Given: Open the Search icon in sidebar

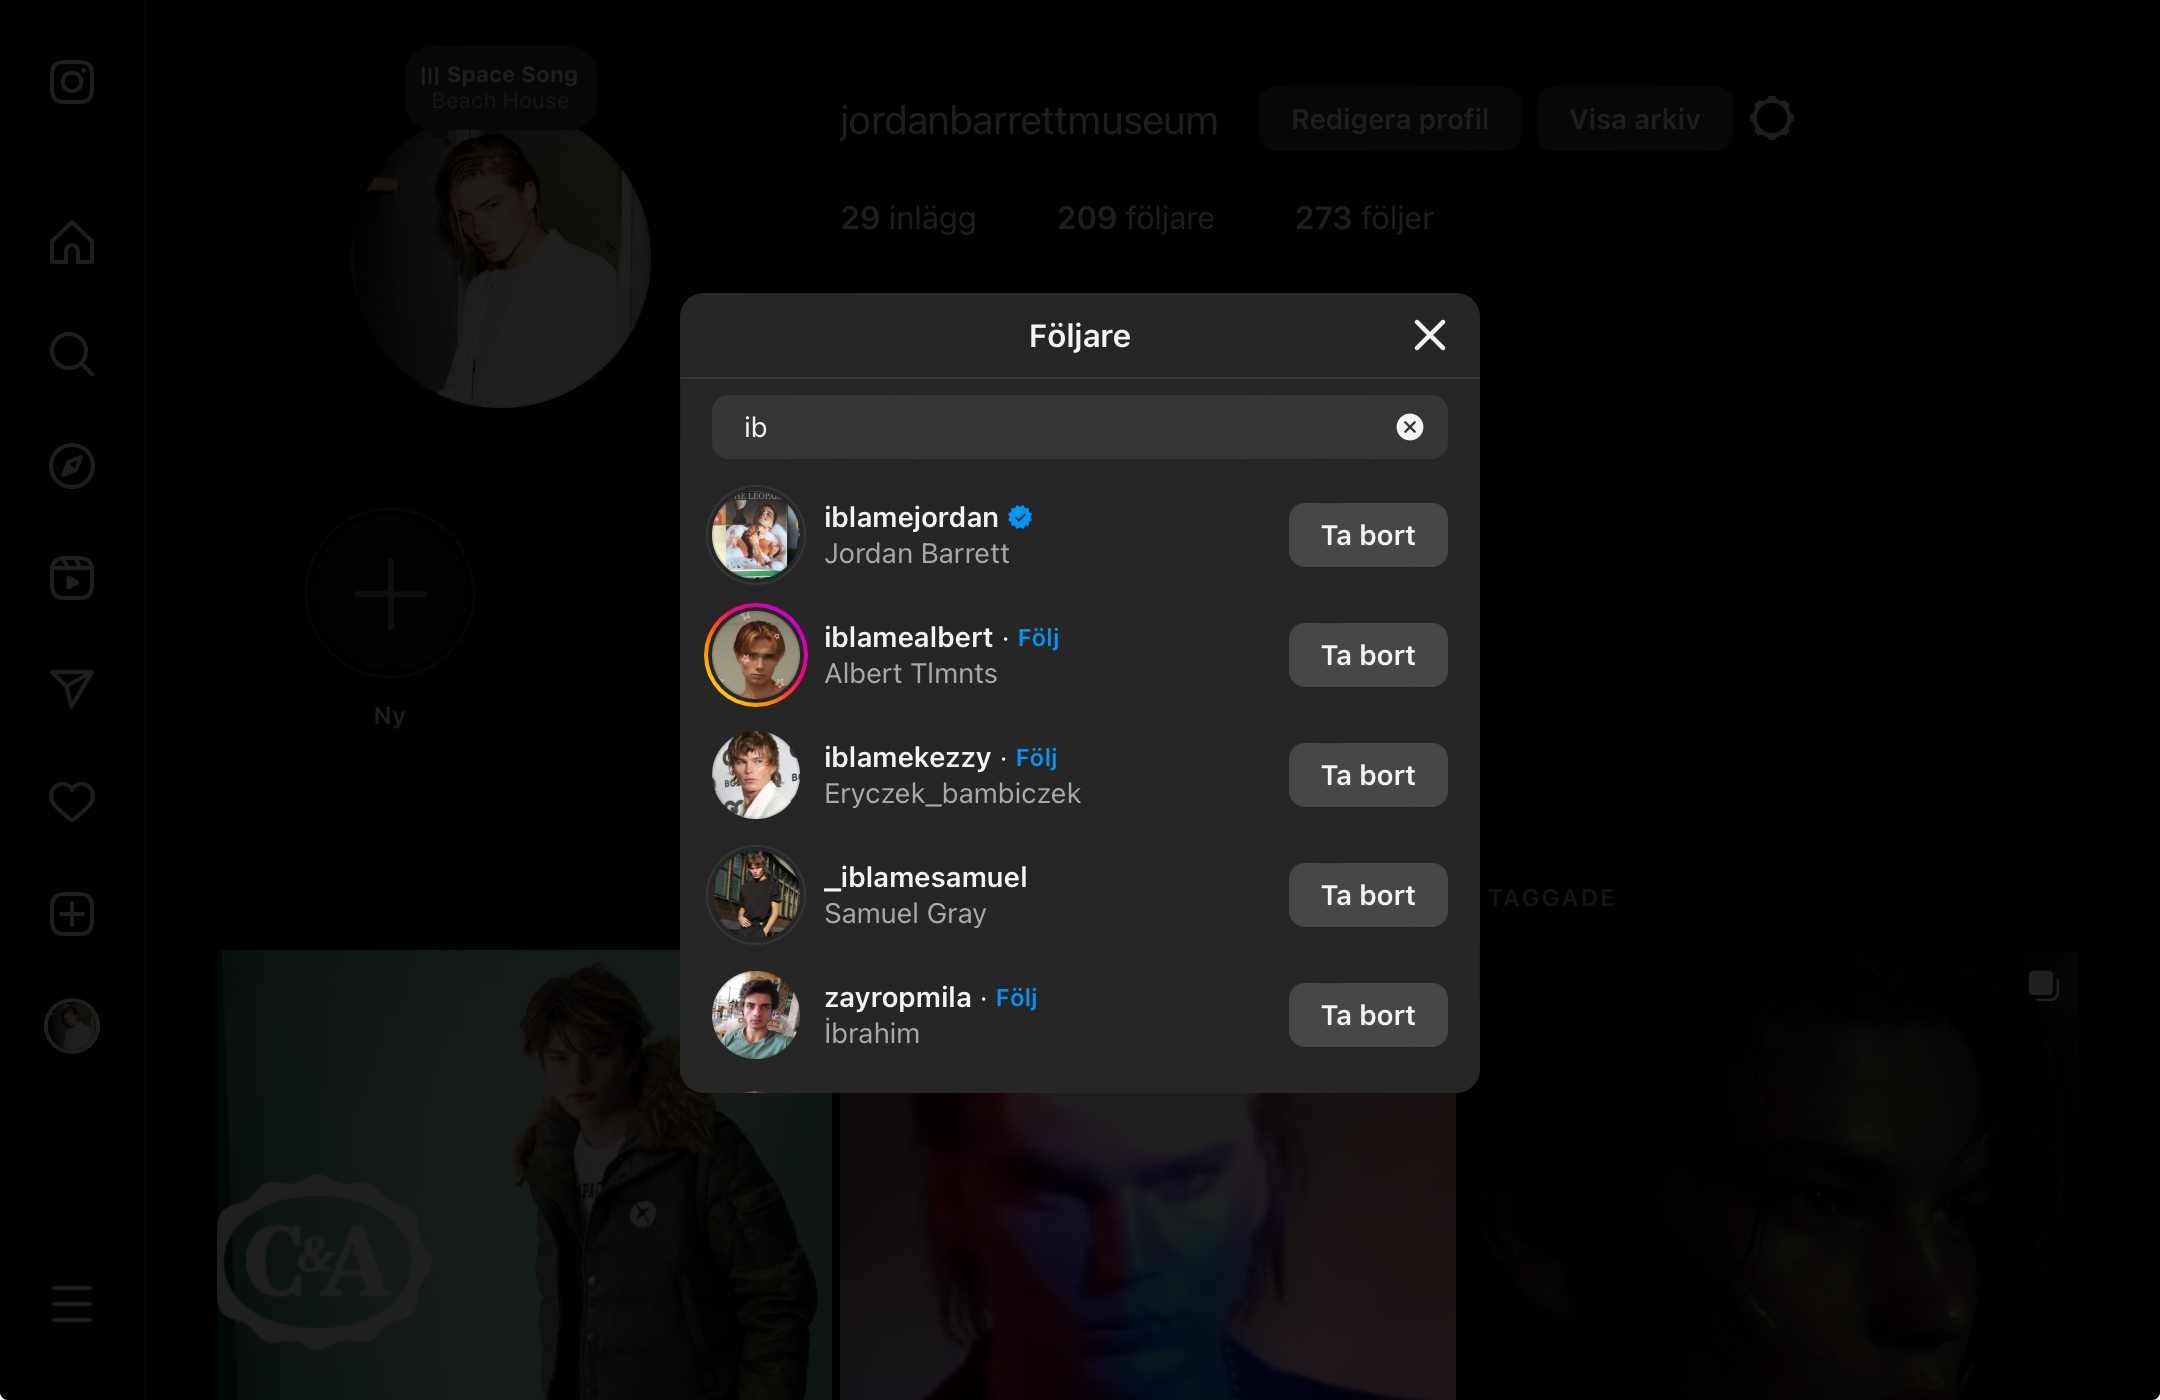Looking at the screenshot, I should (x=72, y=354).
